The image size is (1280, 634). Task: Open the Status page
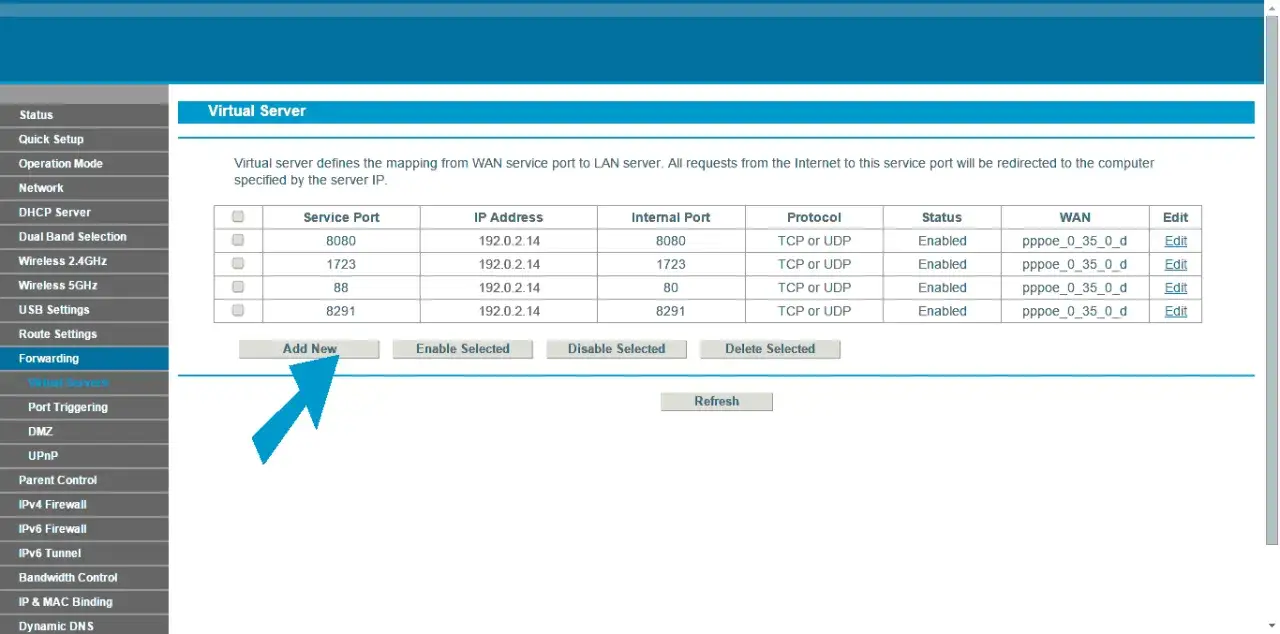click(x=35, y=114)
